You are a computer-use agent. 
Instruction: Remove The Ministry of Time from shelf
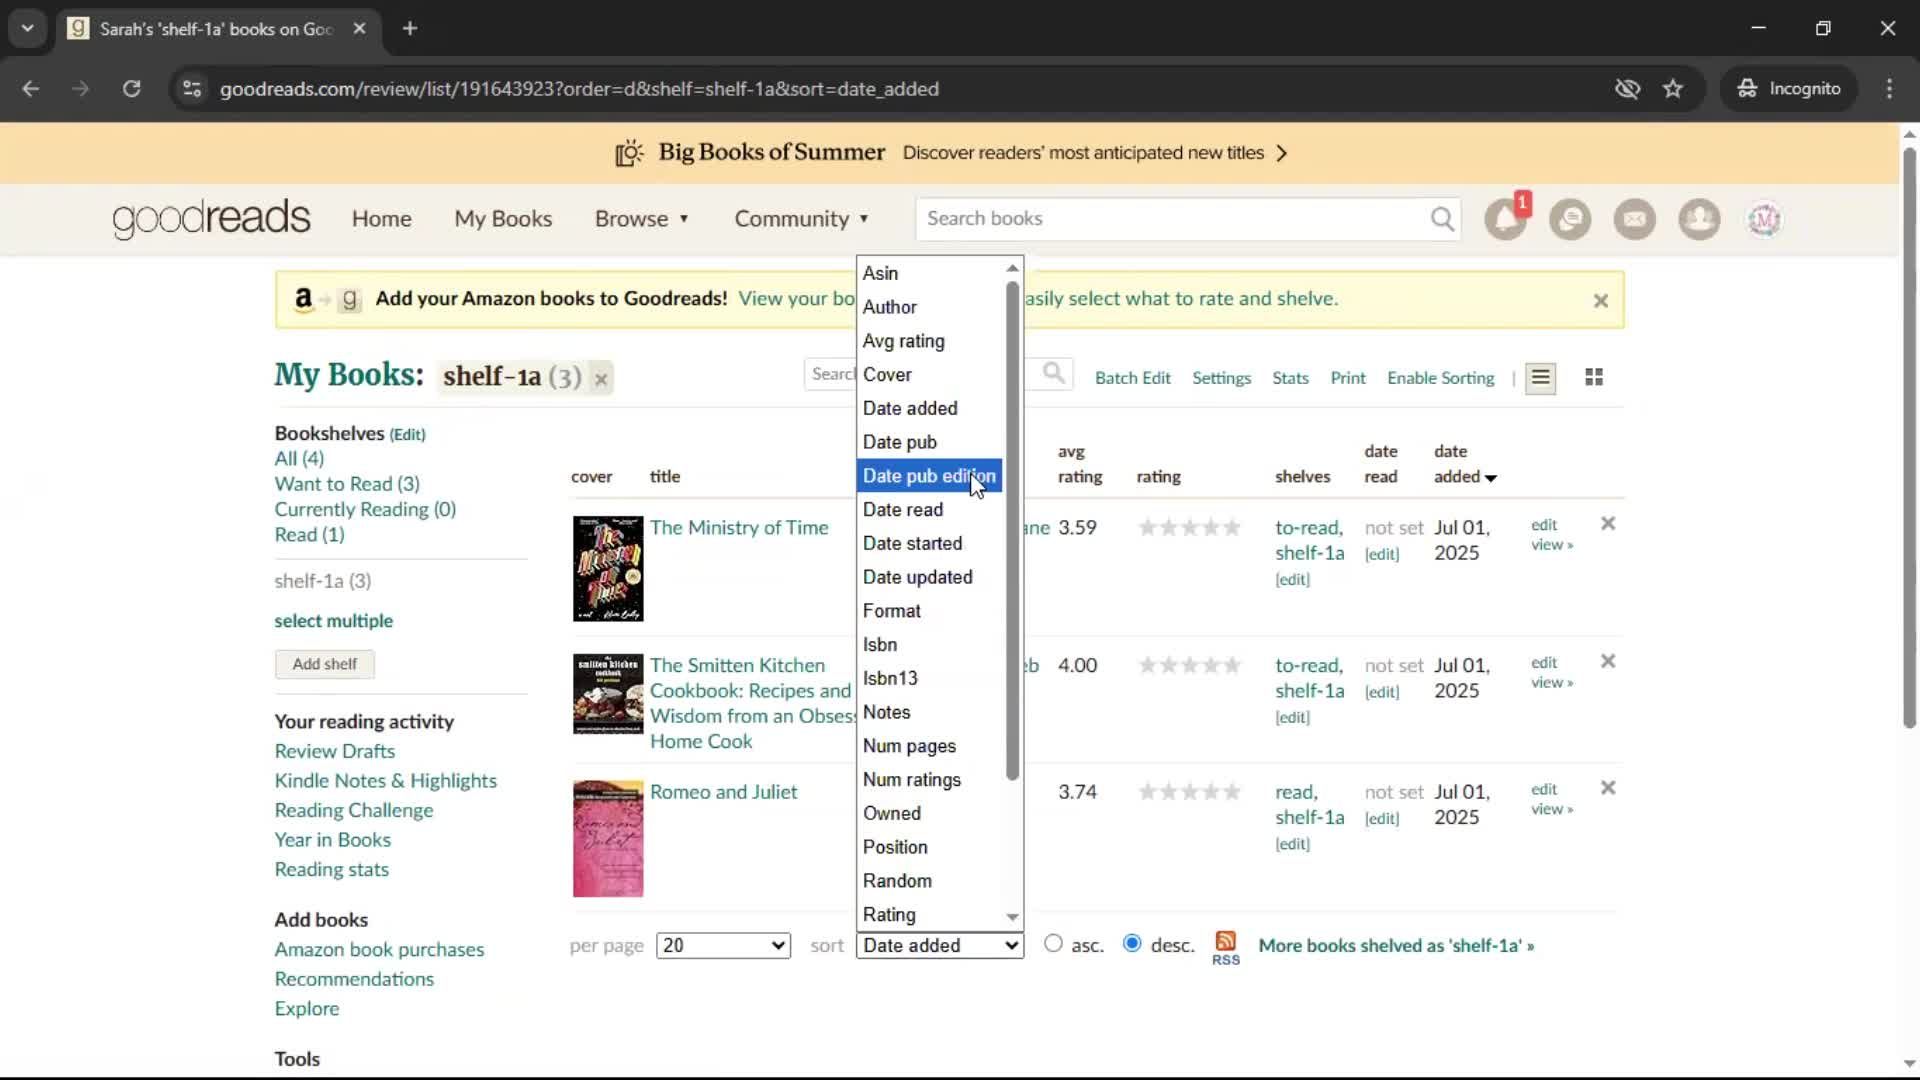[x=1608, y=523]
